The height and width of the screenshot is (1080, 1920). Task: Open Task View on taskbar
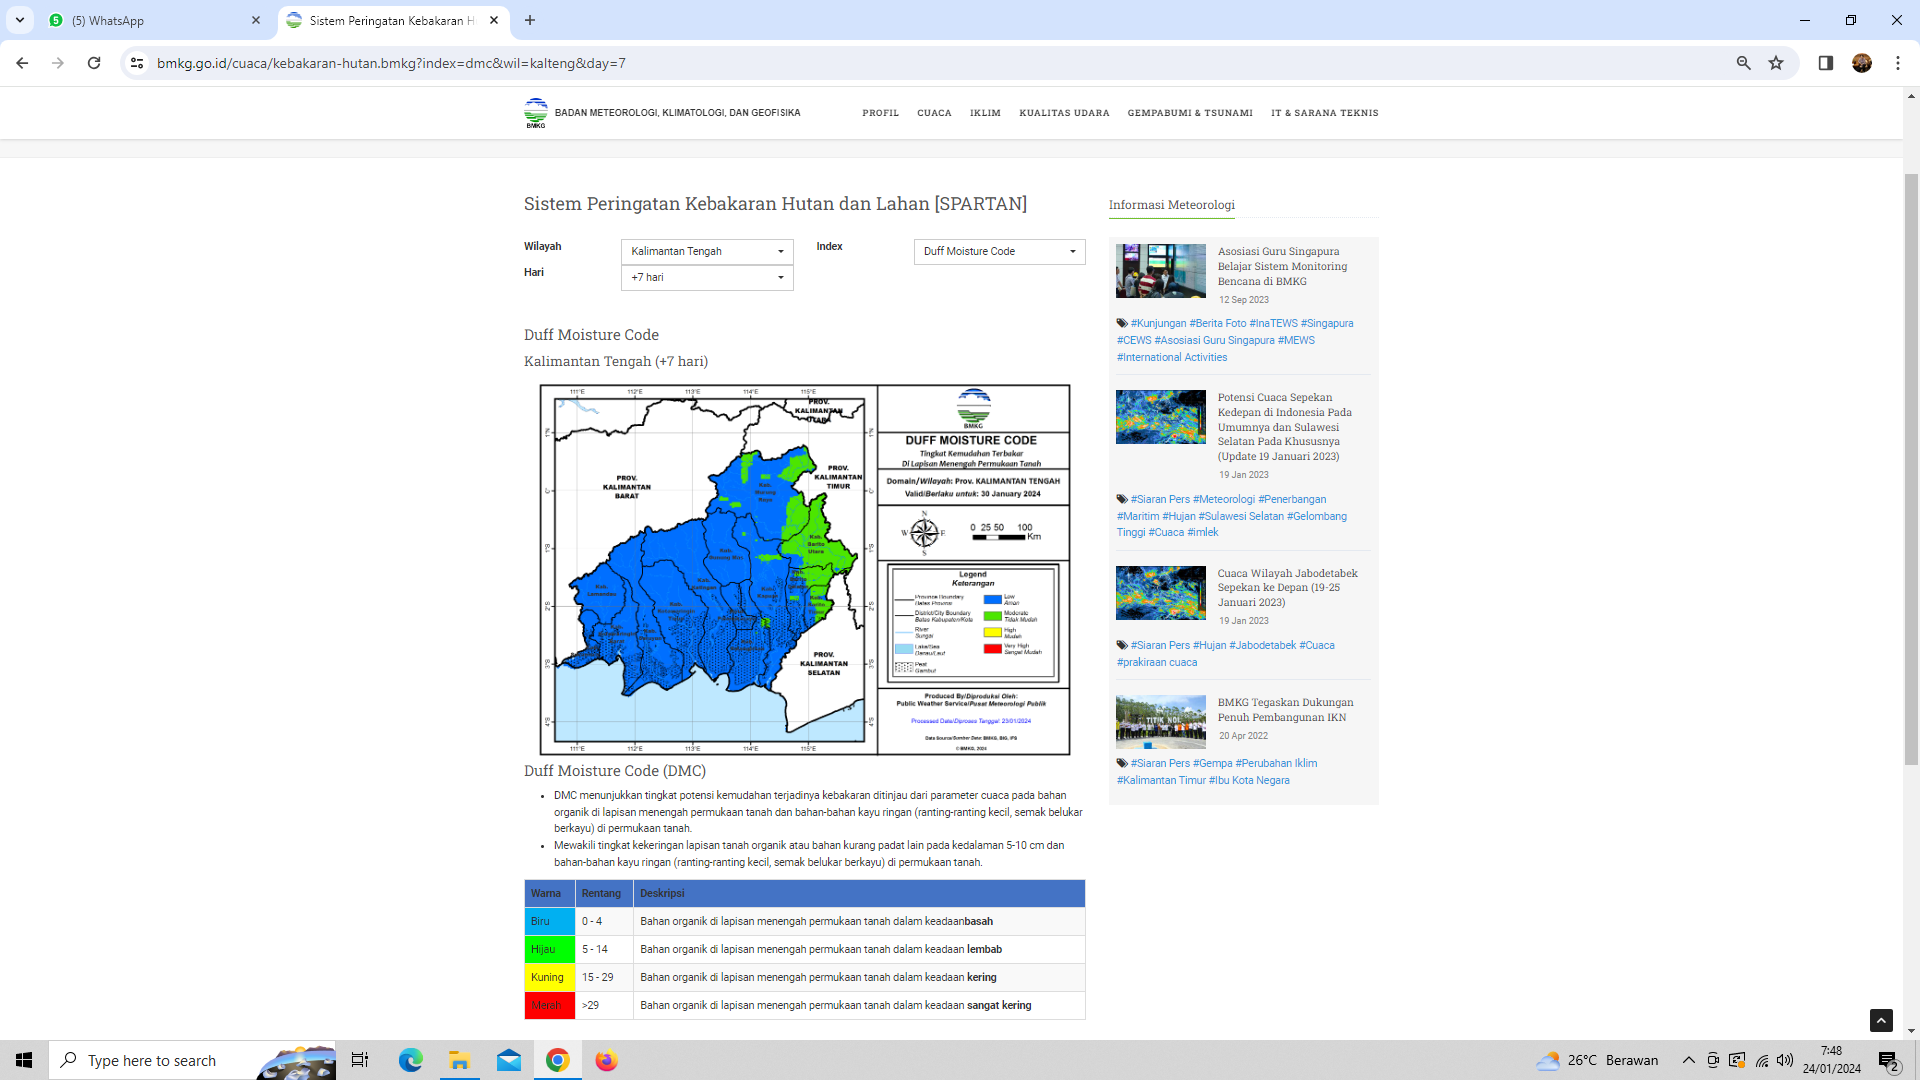(360, 1060)
